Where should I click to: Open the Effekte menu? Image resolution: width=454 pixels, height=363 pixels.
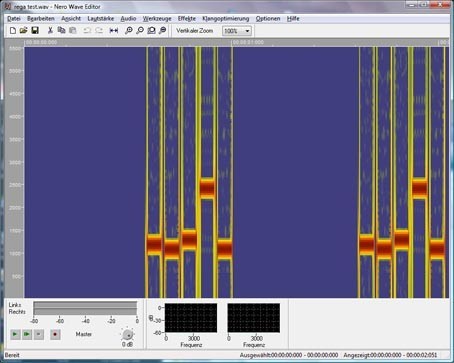click(187, 19)
